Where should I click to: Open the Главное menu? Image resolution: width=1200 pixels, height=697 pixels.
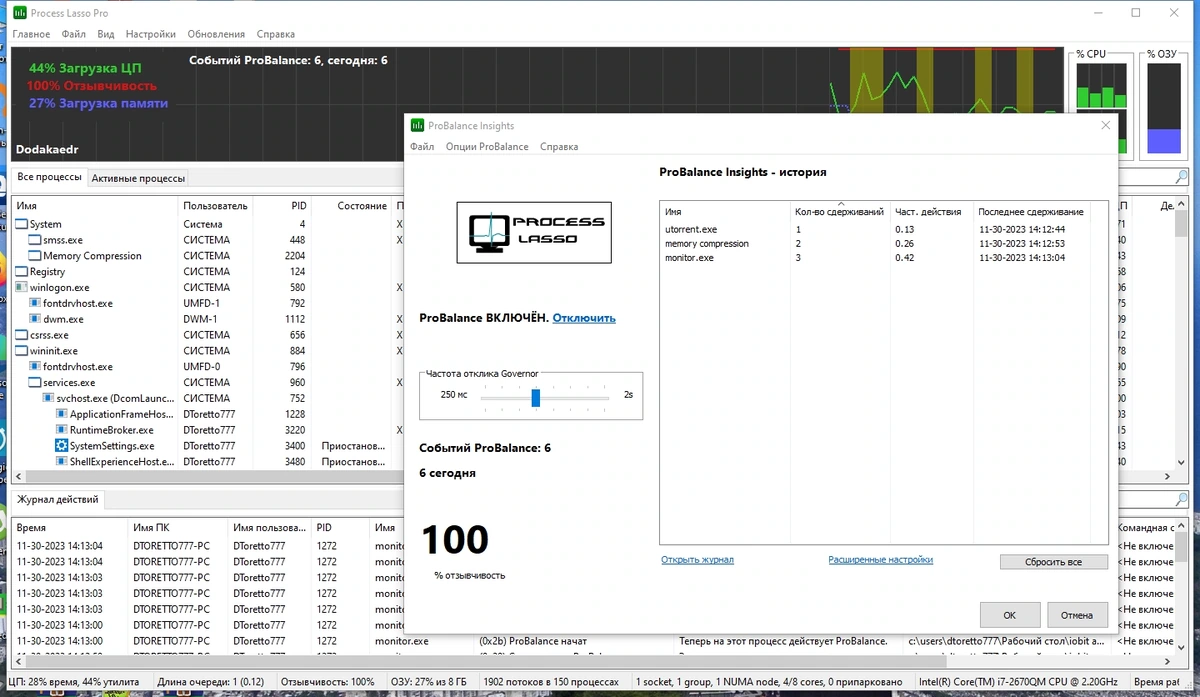click(x=31, y=34)
